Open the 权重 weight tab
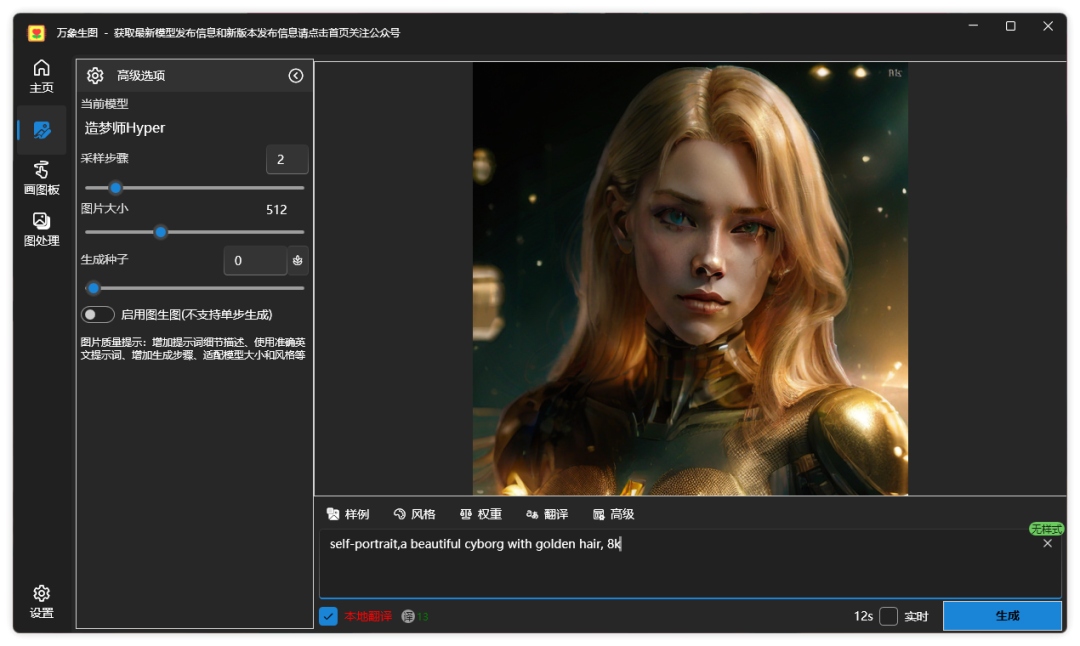 [480, 514]
